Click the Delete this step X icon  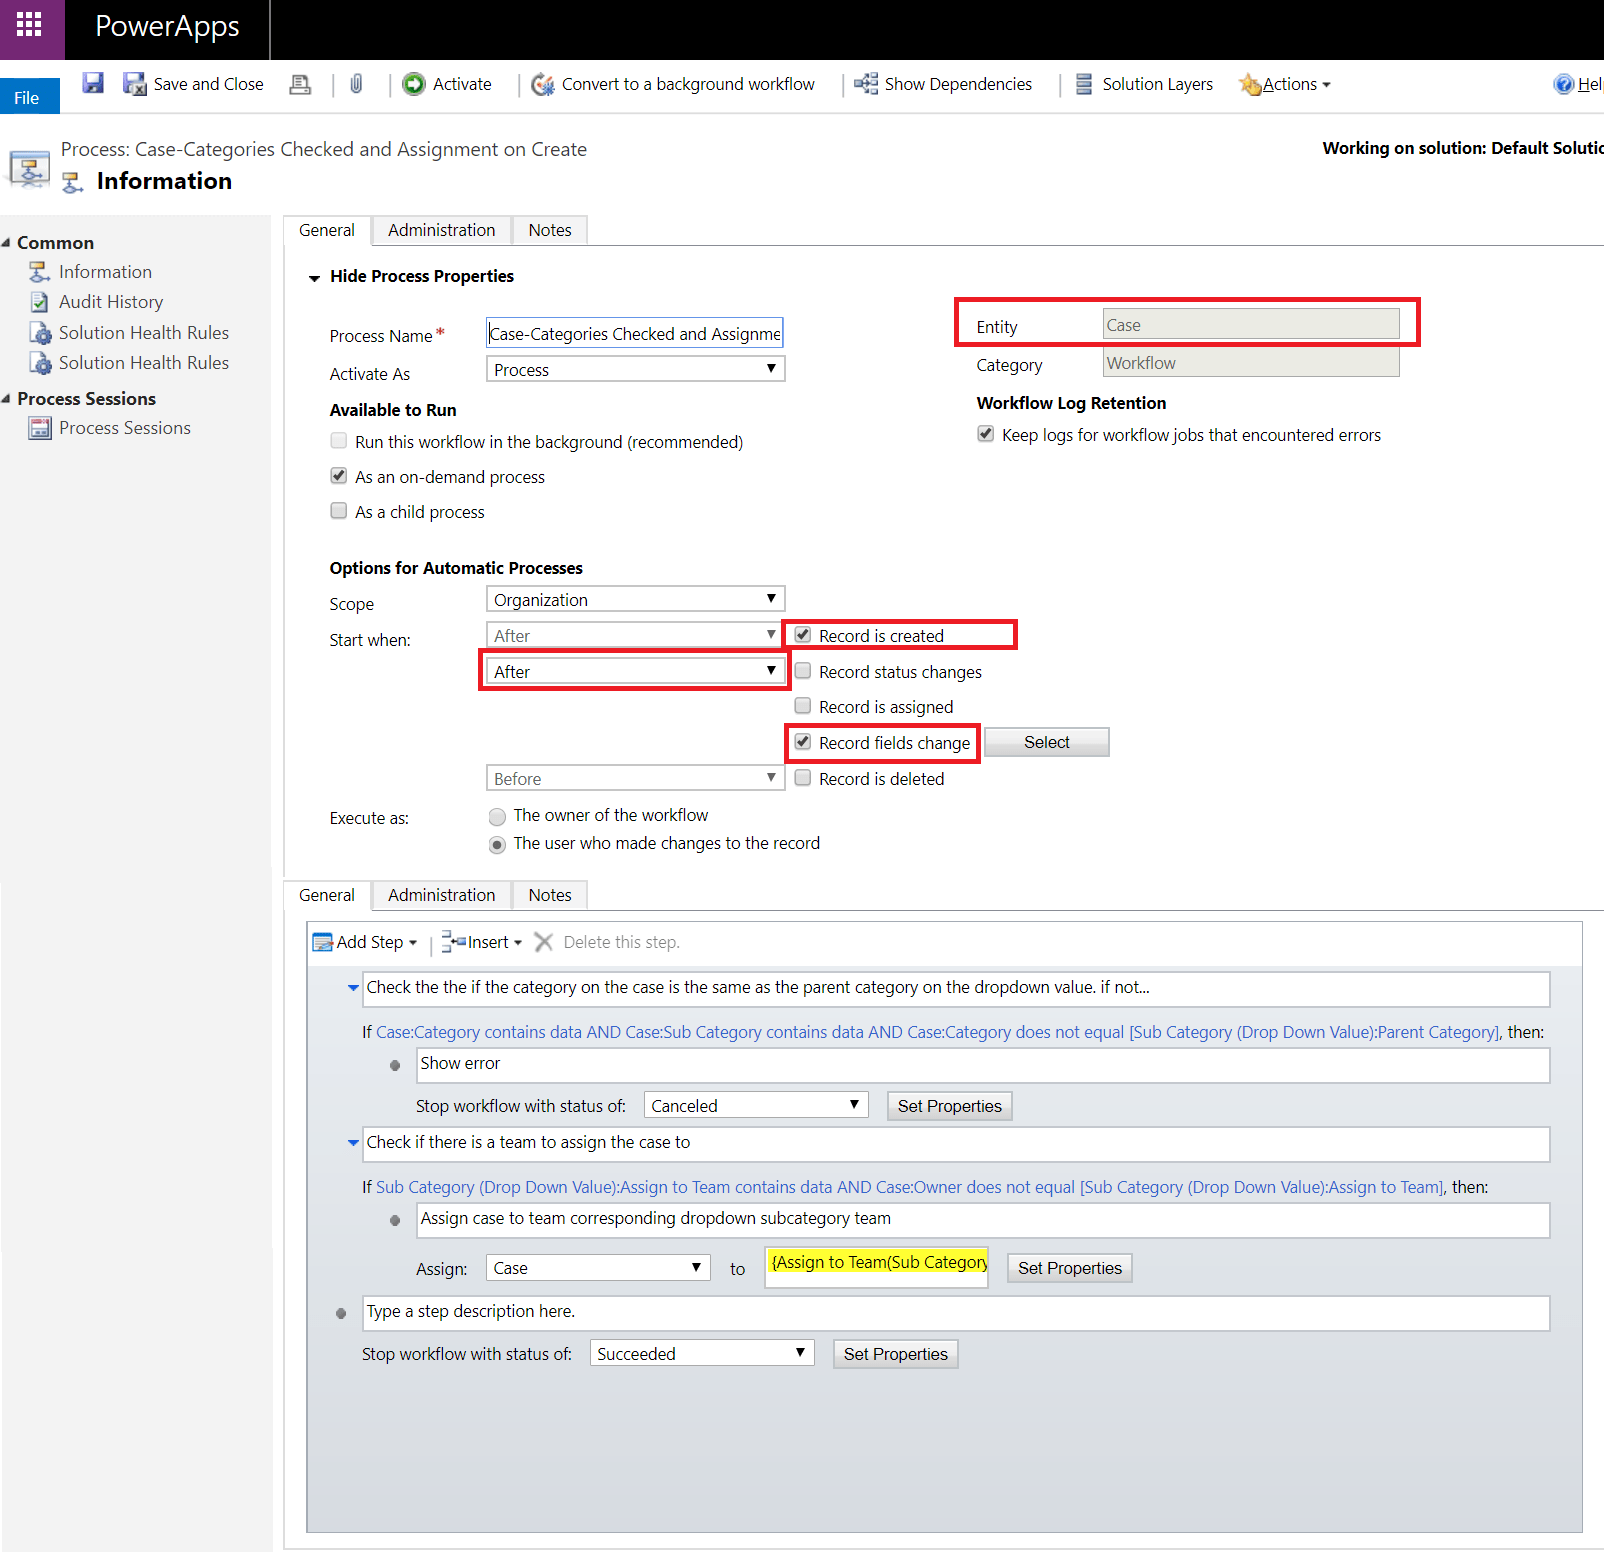544,942
